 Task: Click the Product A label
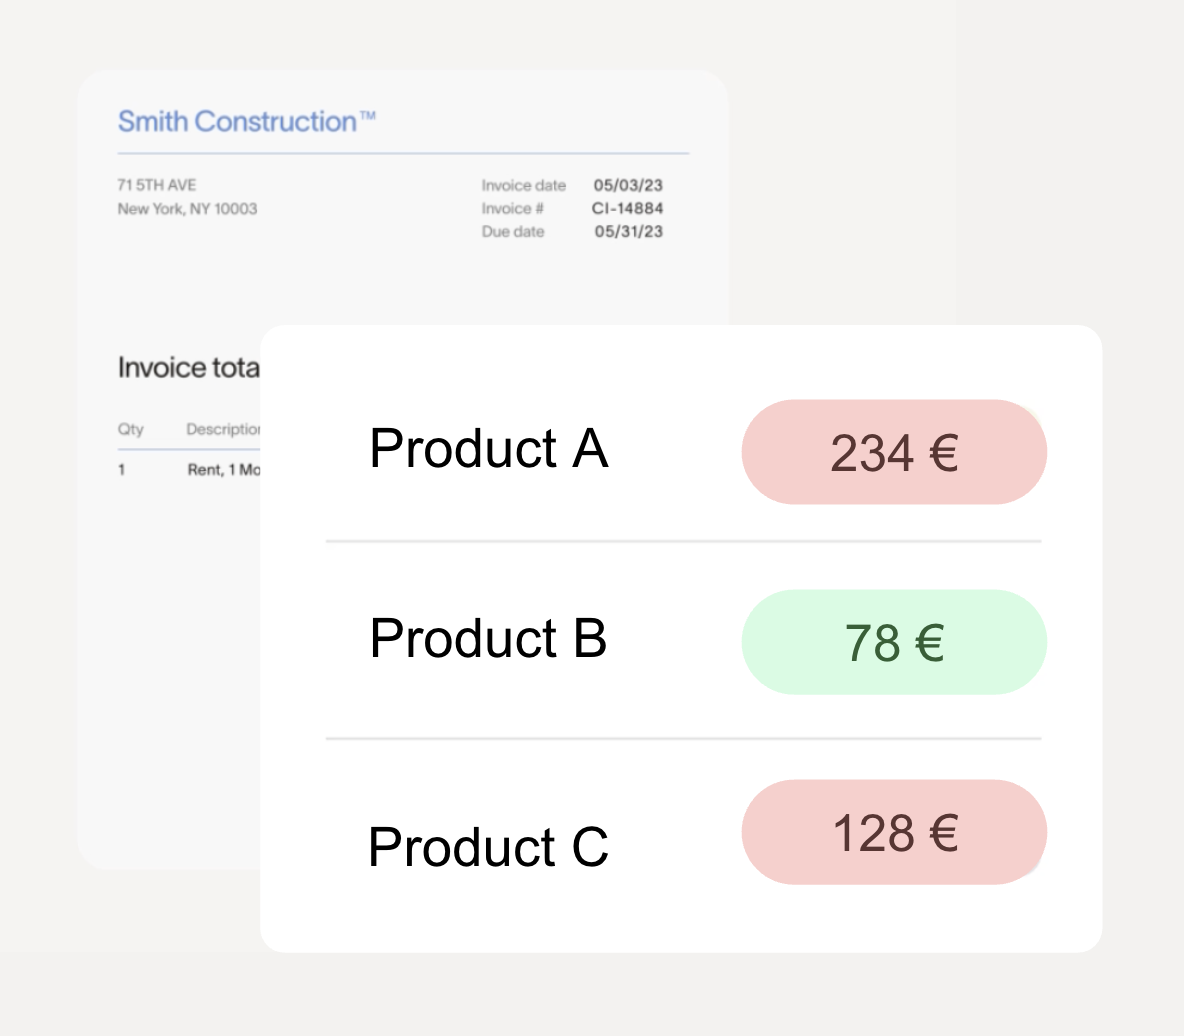coord(488,448)
